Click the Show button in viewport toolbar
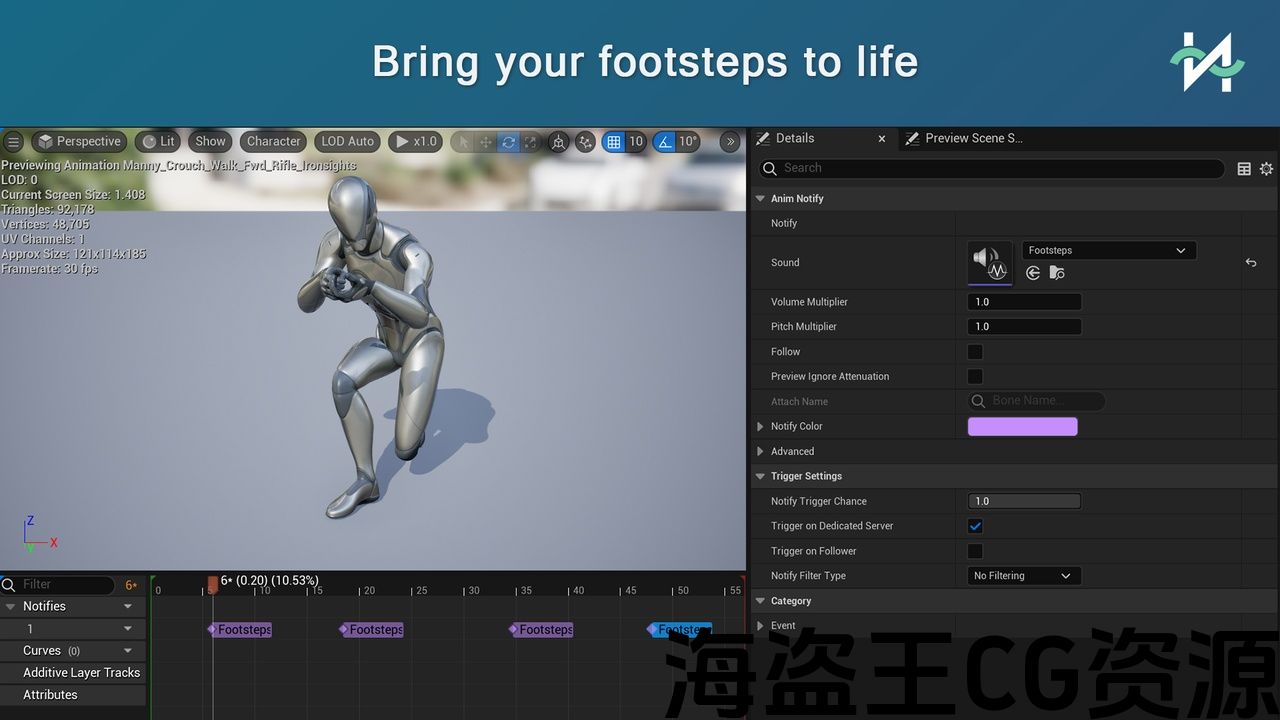 [210, 142]
